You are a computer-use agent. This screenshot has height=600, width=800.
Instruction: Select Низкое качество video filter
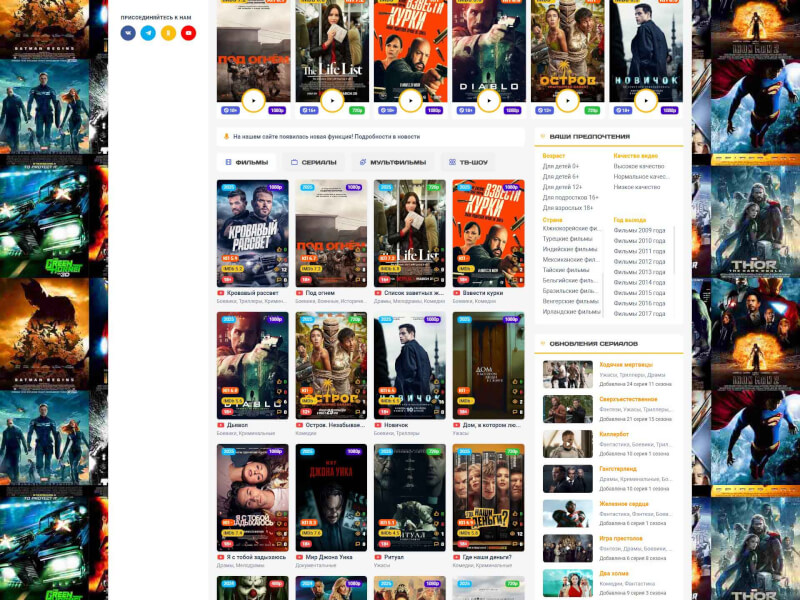[x=637, y=187]
